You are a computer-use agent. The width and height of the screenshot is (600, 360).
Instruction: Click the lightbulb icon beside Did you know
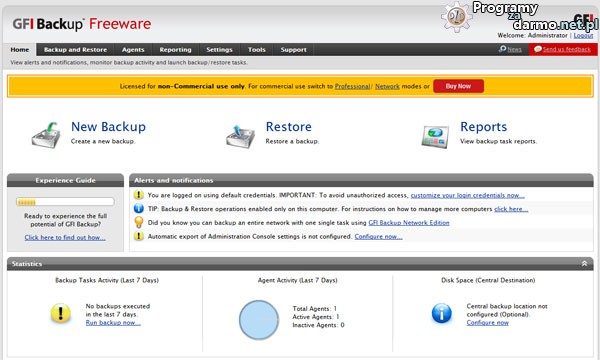[139, 222]
